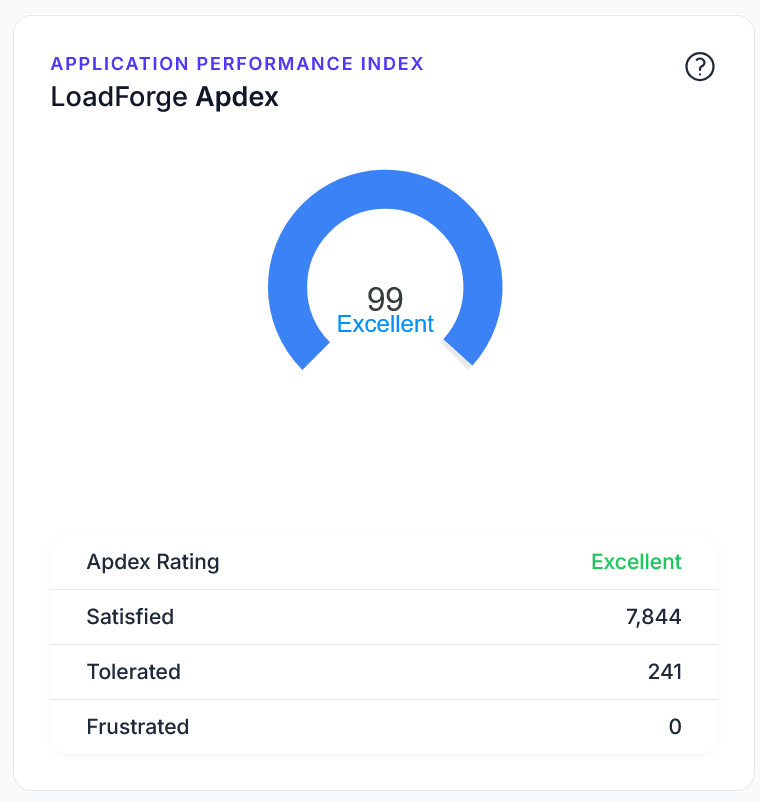Click the Satisfied count 7,844
The image size is (760, 802).
coord(654,617)
